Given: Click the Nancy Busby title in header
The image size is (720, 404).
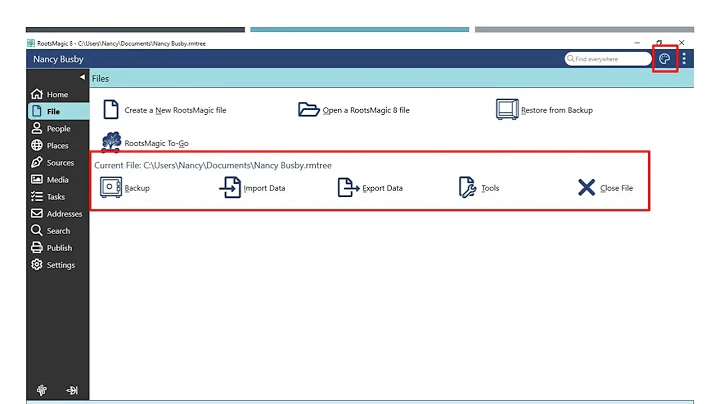Looking at the screenshot, I should click(x=58, y=59).
